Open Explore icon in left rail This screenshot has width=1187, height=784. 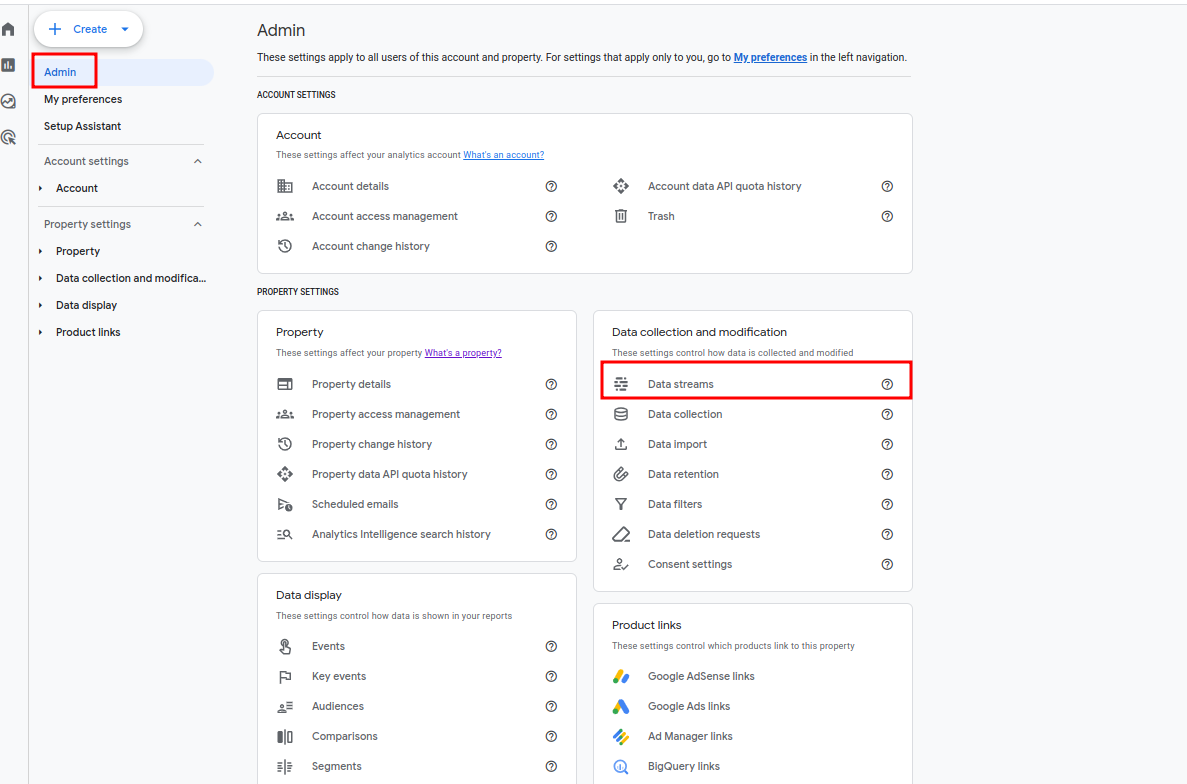click(x=8, y=101)
